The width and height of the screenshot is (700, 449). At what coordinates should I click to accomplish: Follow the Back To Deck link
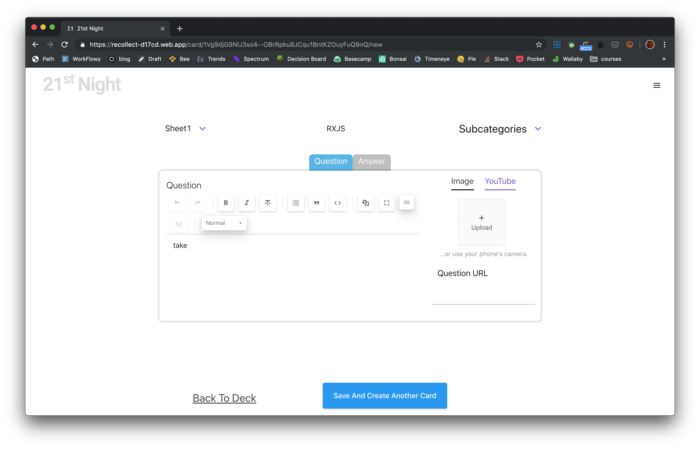(224, 398)
